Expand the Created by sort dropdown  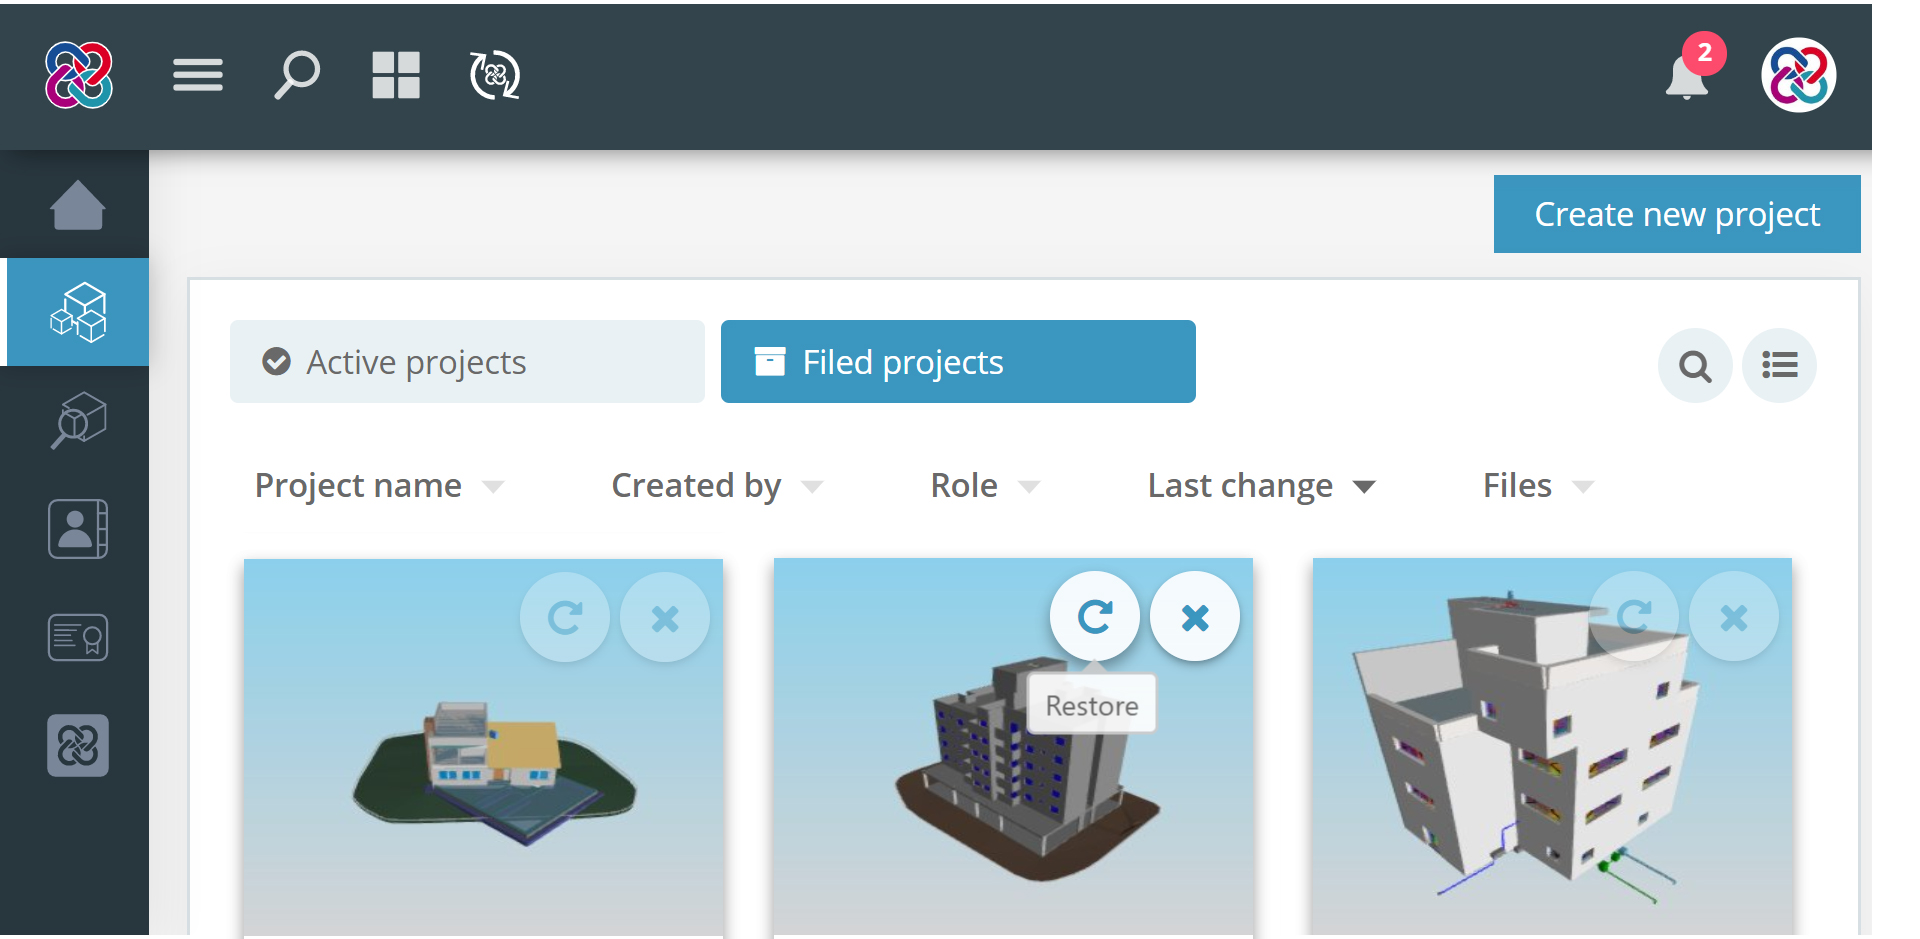[x=716, y=486]
